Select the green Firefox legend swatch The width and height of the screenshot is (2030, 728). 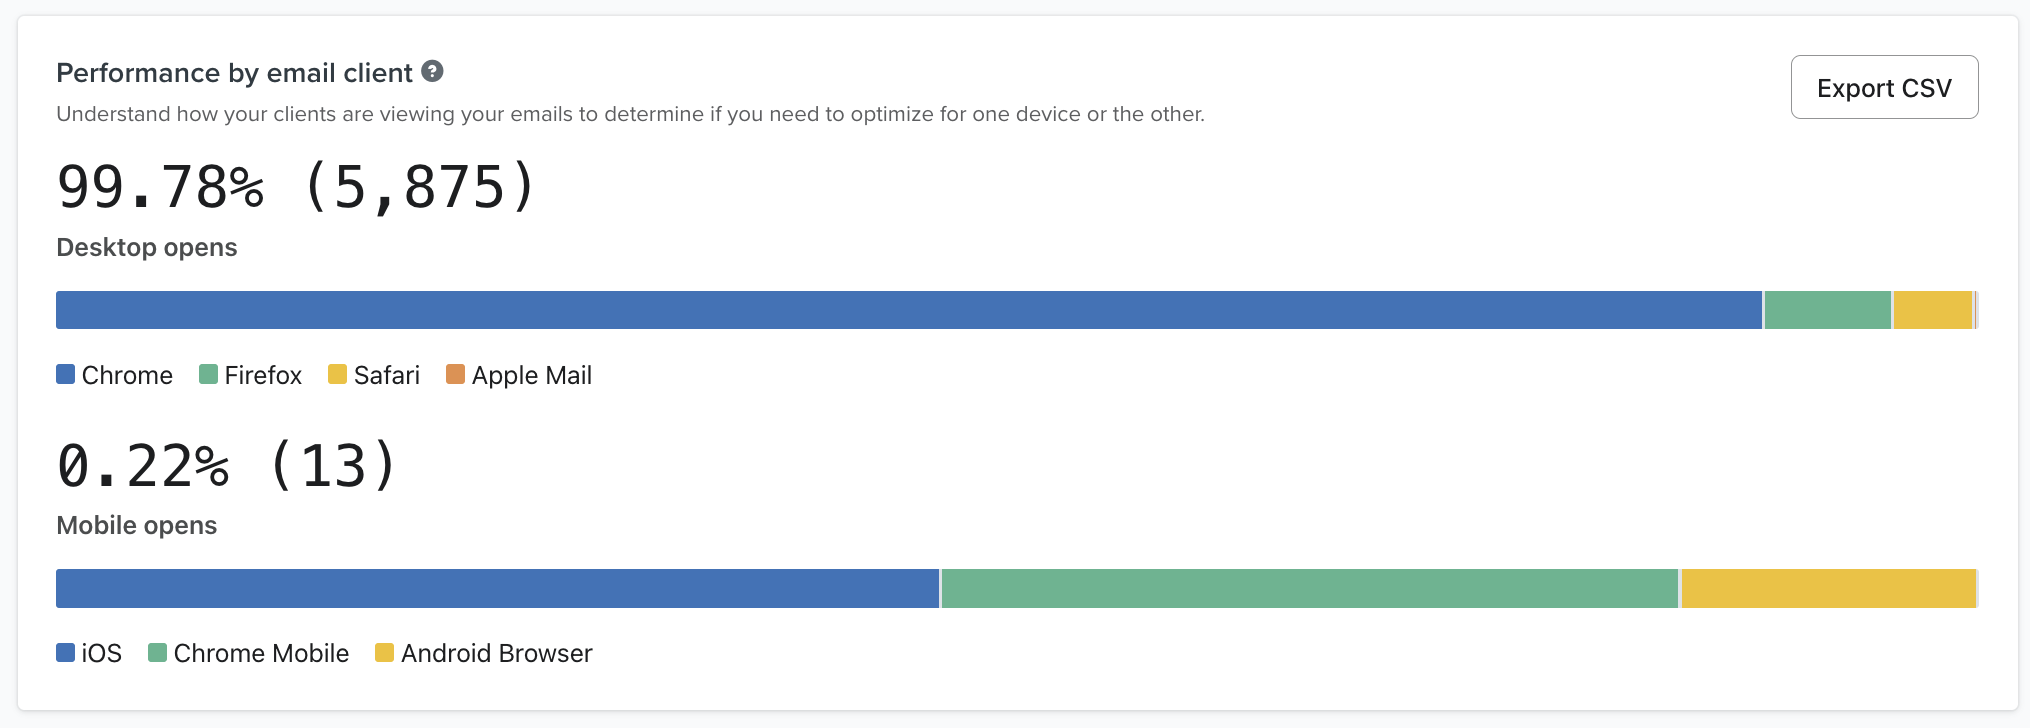click(x=208, y=374)
